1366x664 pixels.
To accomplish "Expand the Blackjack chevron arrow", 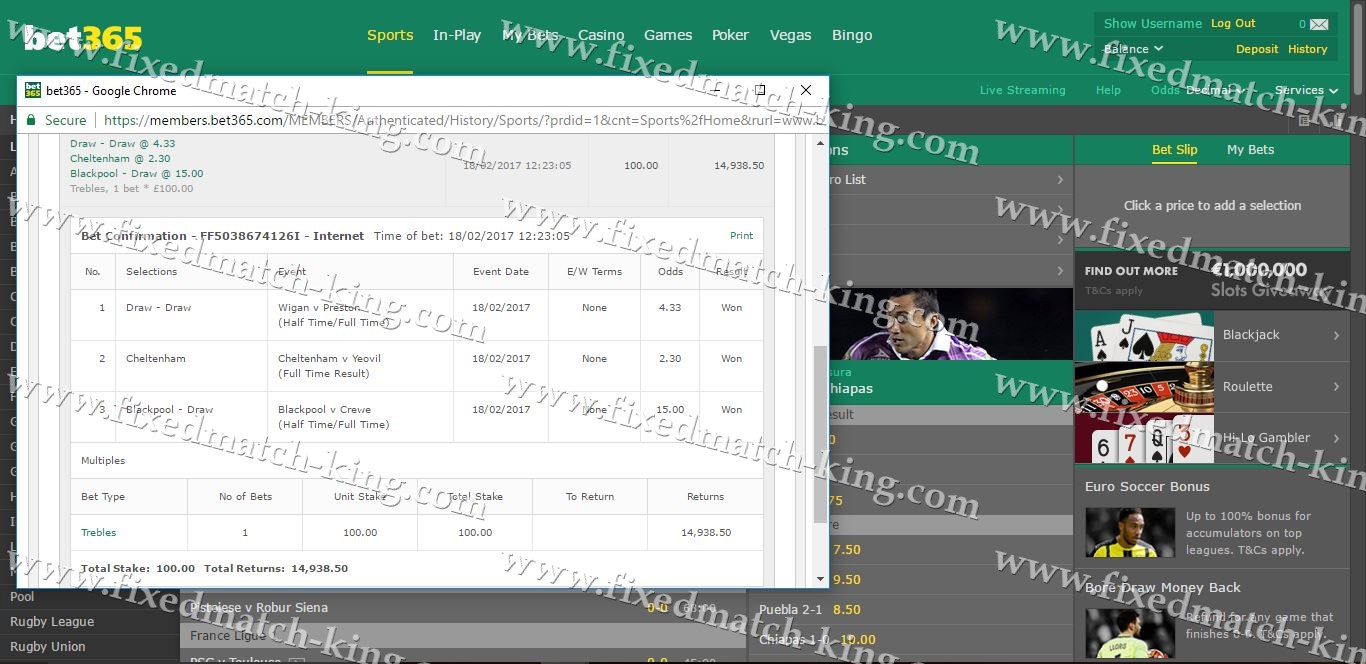I will (x=1336, y=335).
